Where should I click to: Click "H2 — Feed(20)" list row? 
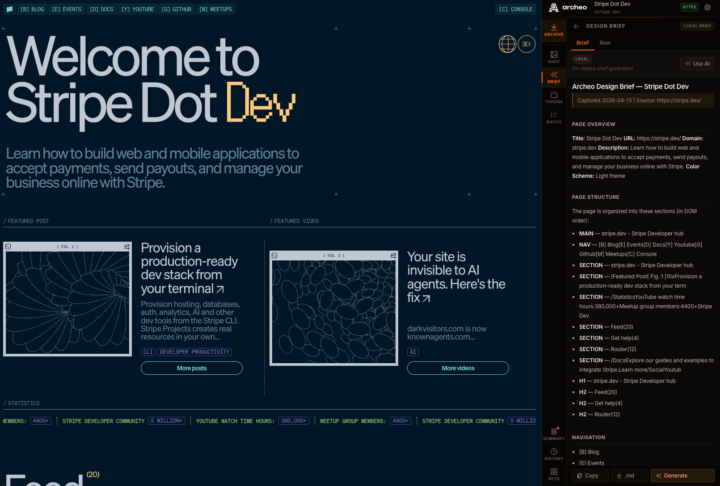pyautogui.click(x=597, y=392)
